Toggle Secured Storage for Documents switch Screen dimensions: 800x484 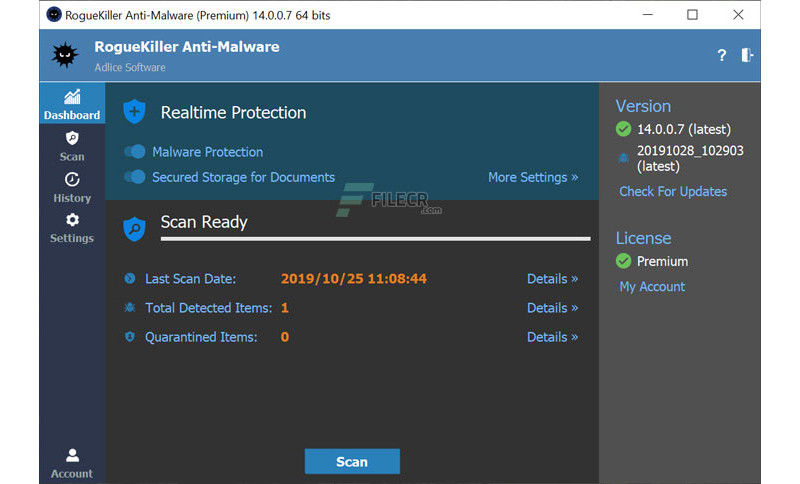135,177
